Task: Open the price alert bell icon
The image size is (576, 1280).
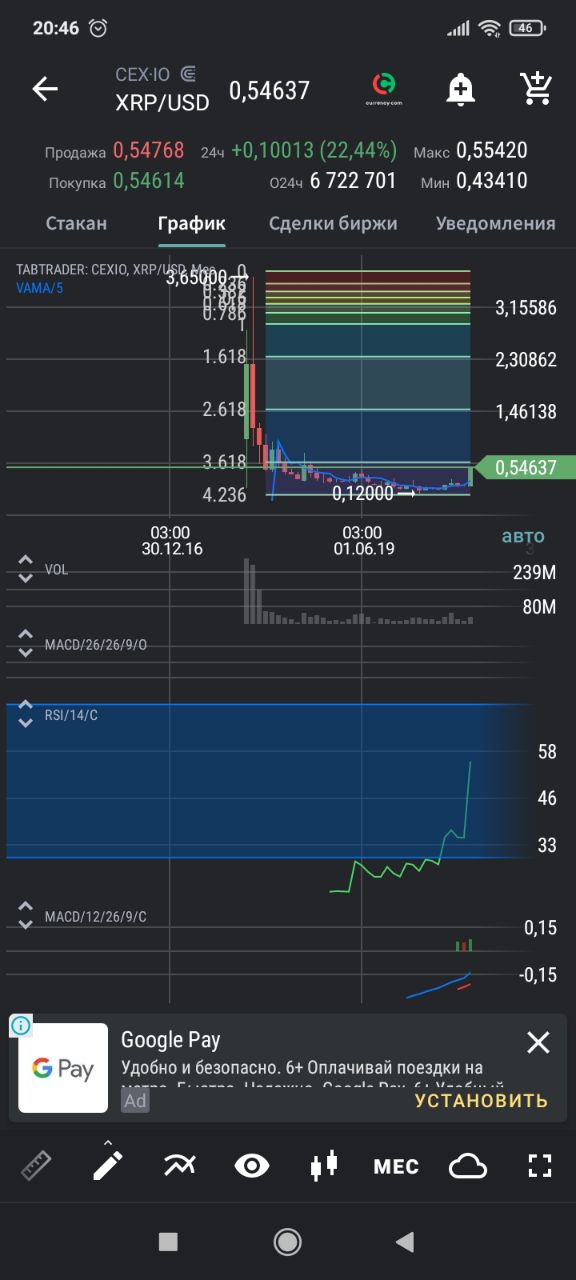Action: [x=460, y=89]
